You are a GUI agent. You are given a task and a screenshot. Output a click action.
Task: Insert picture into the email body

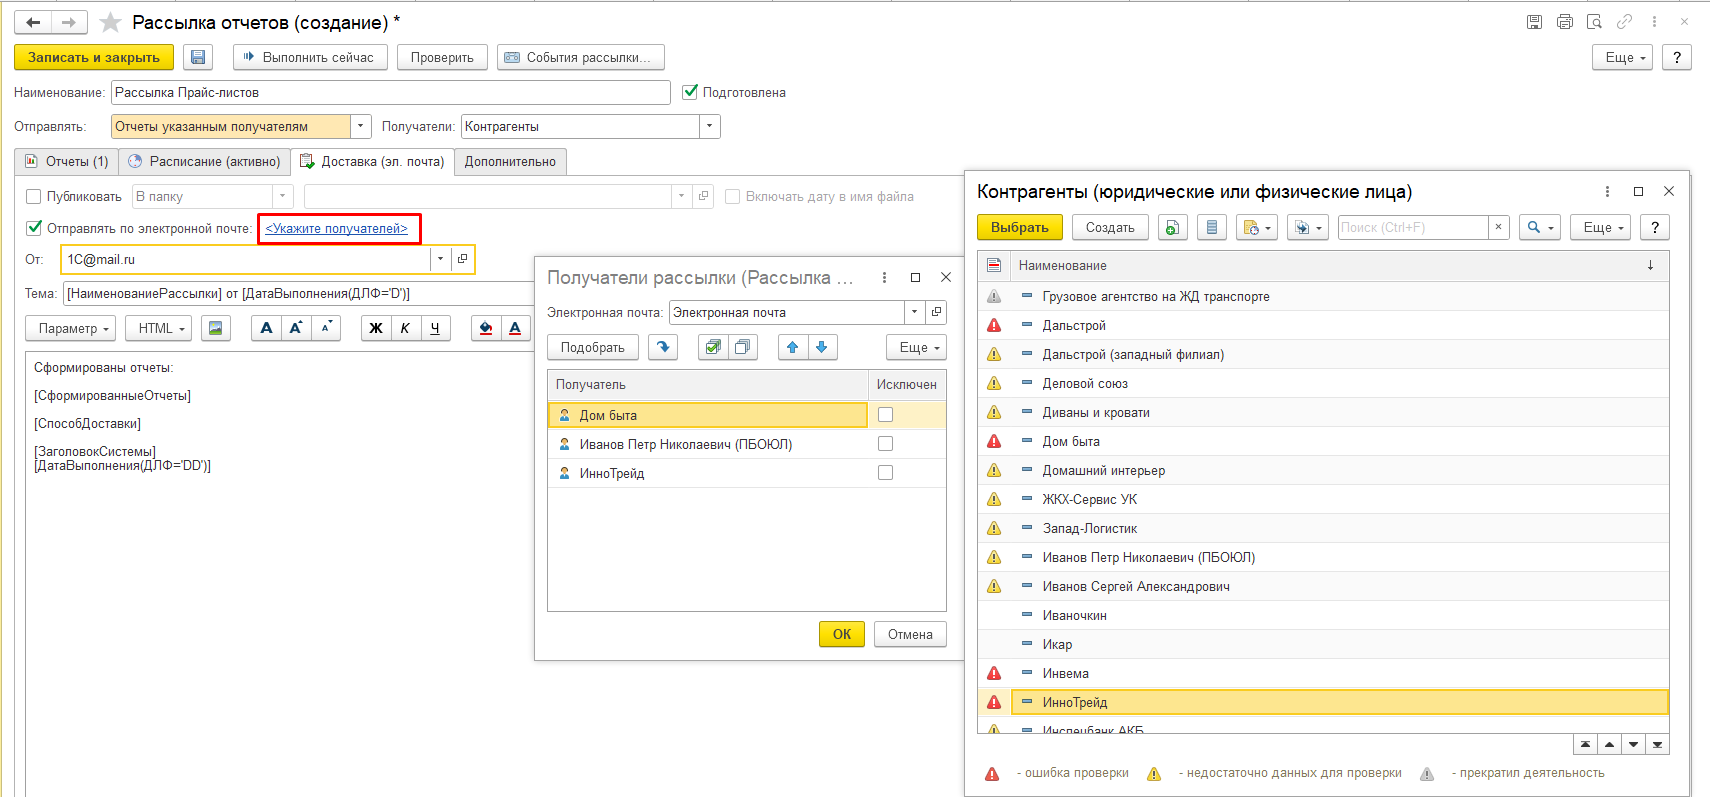pos(215,328)
